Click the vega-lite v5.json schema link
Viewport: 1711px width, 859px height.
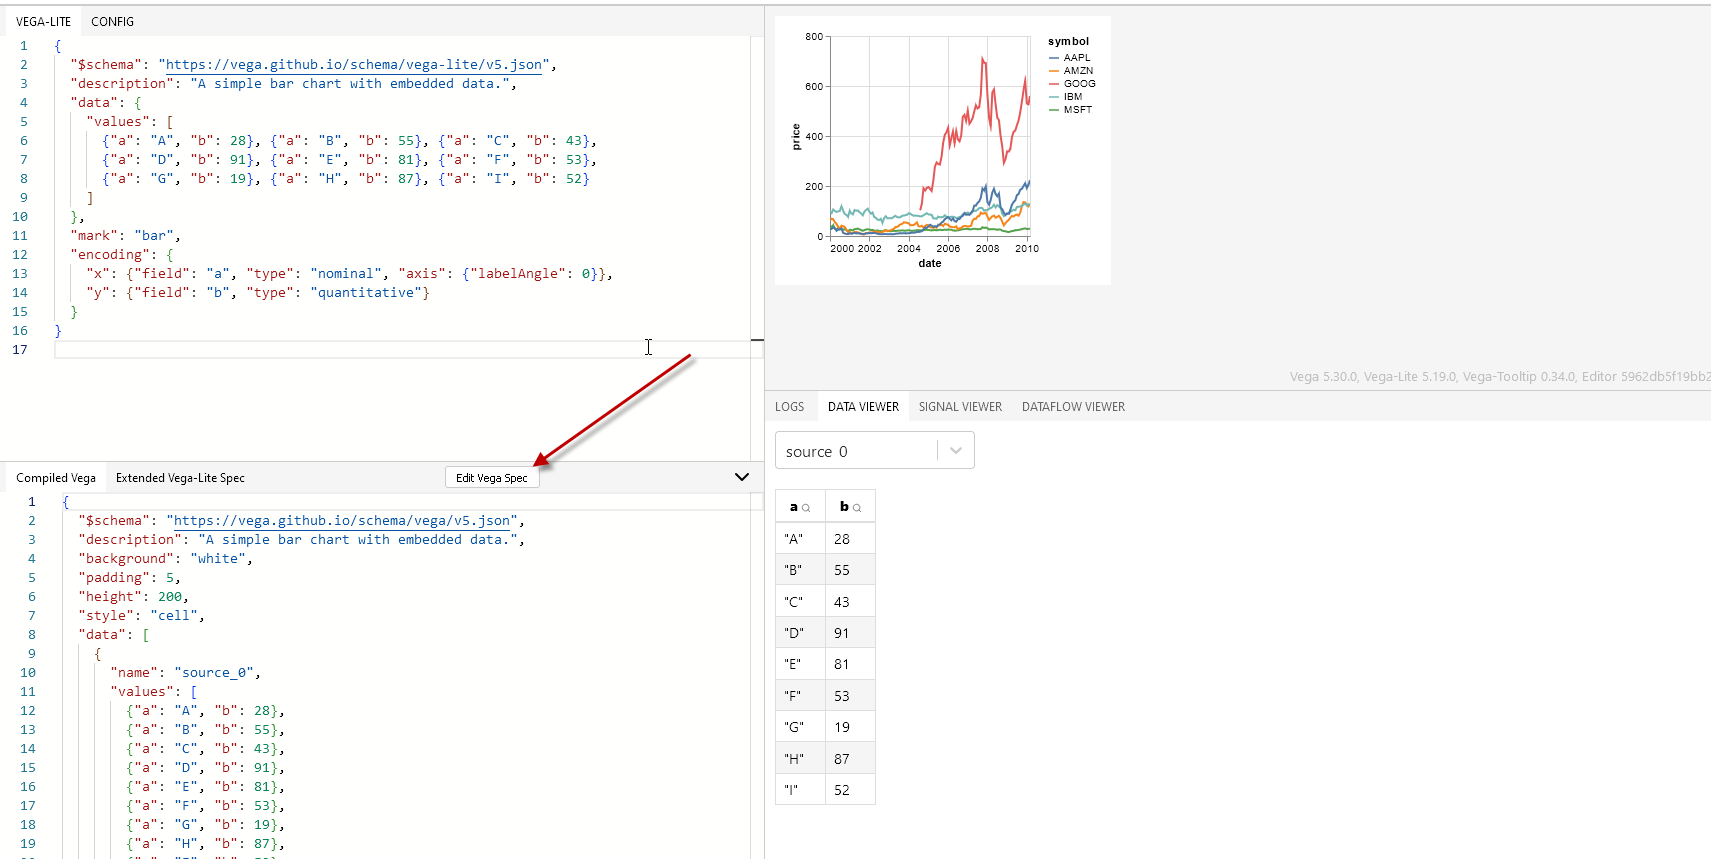[x=354, y=65]
